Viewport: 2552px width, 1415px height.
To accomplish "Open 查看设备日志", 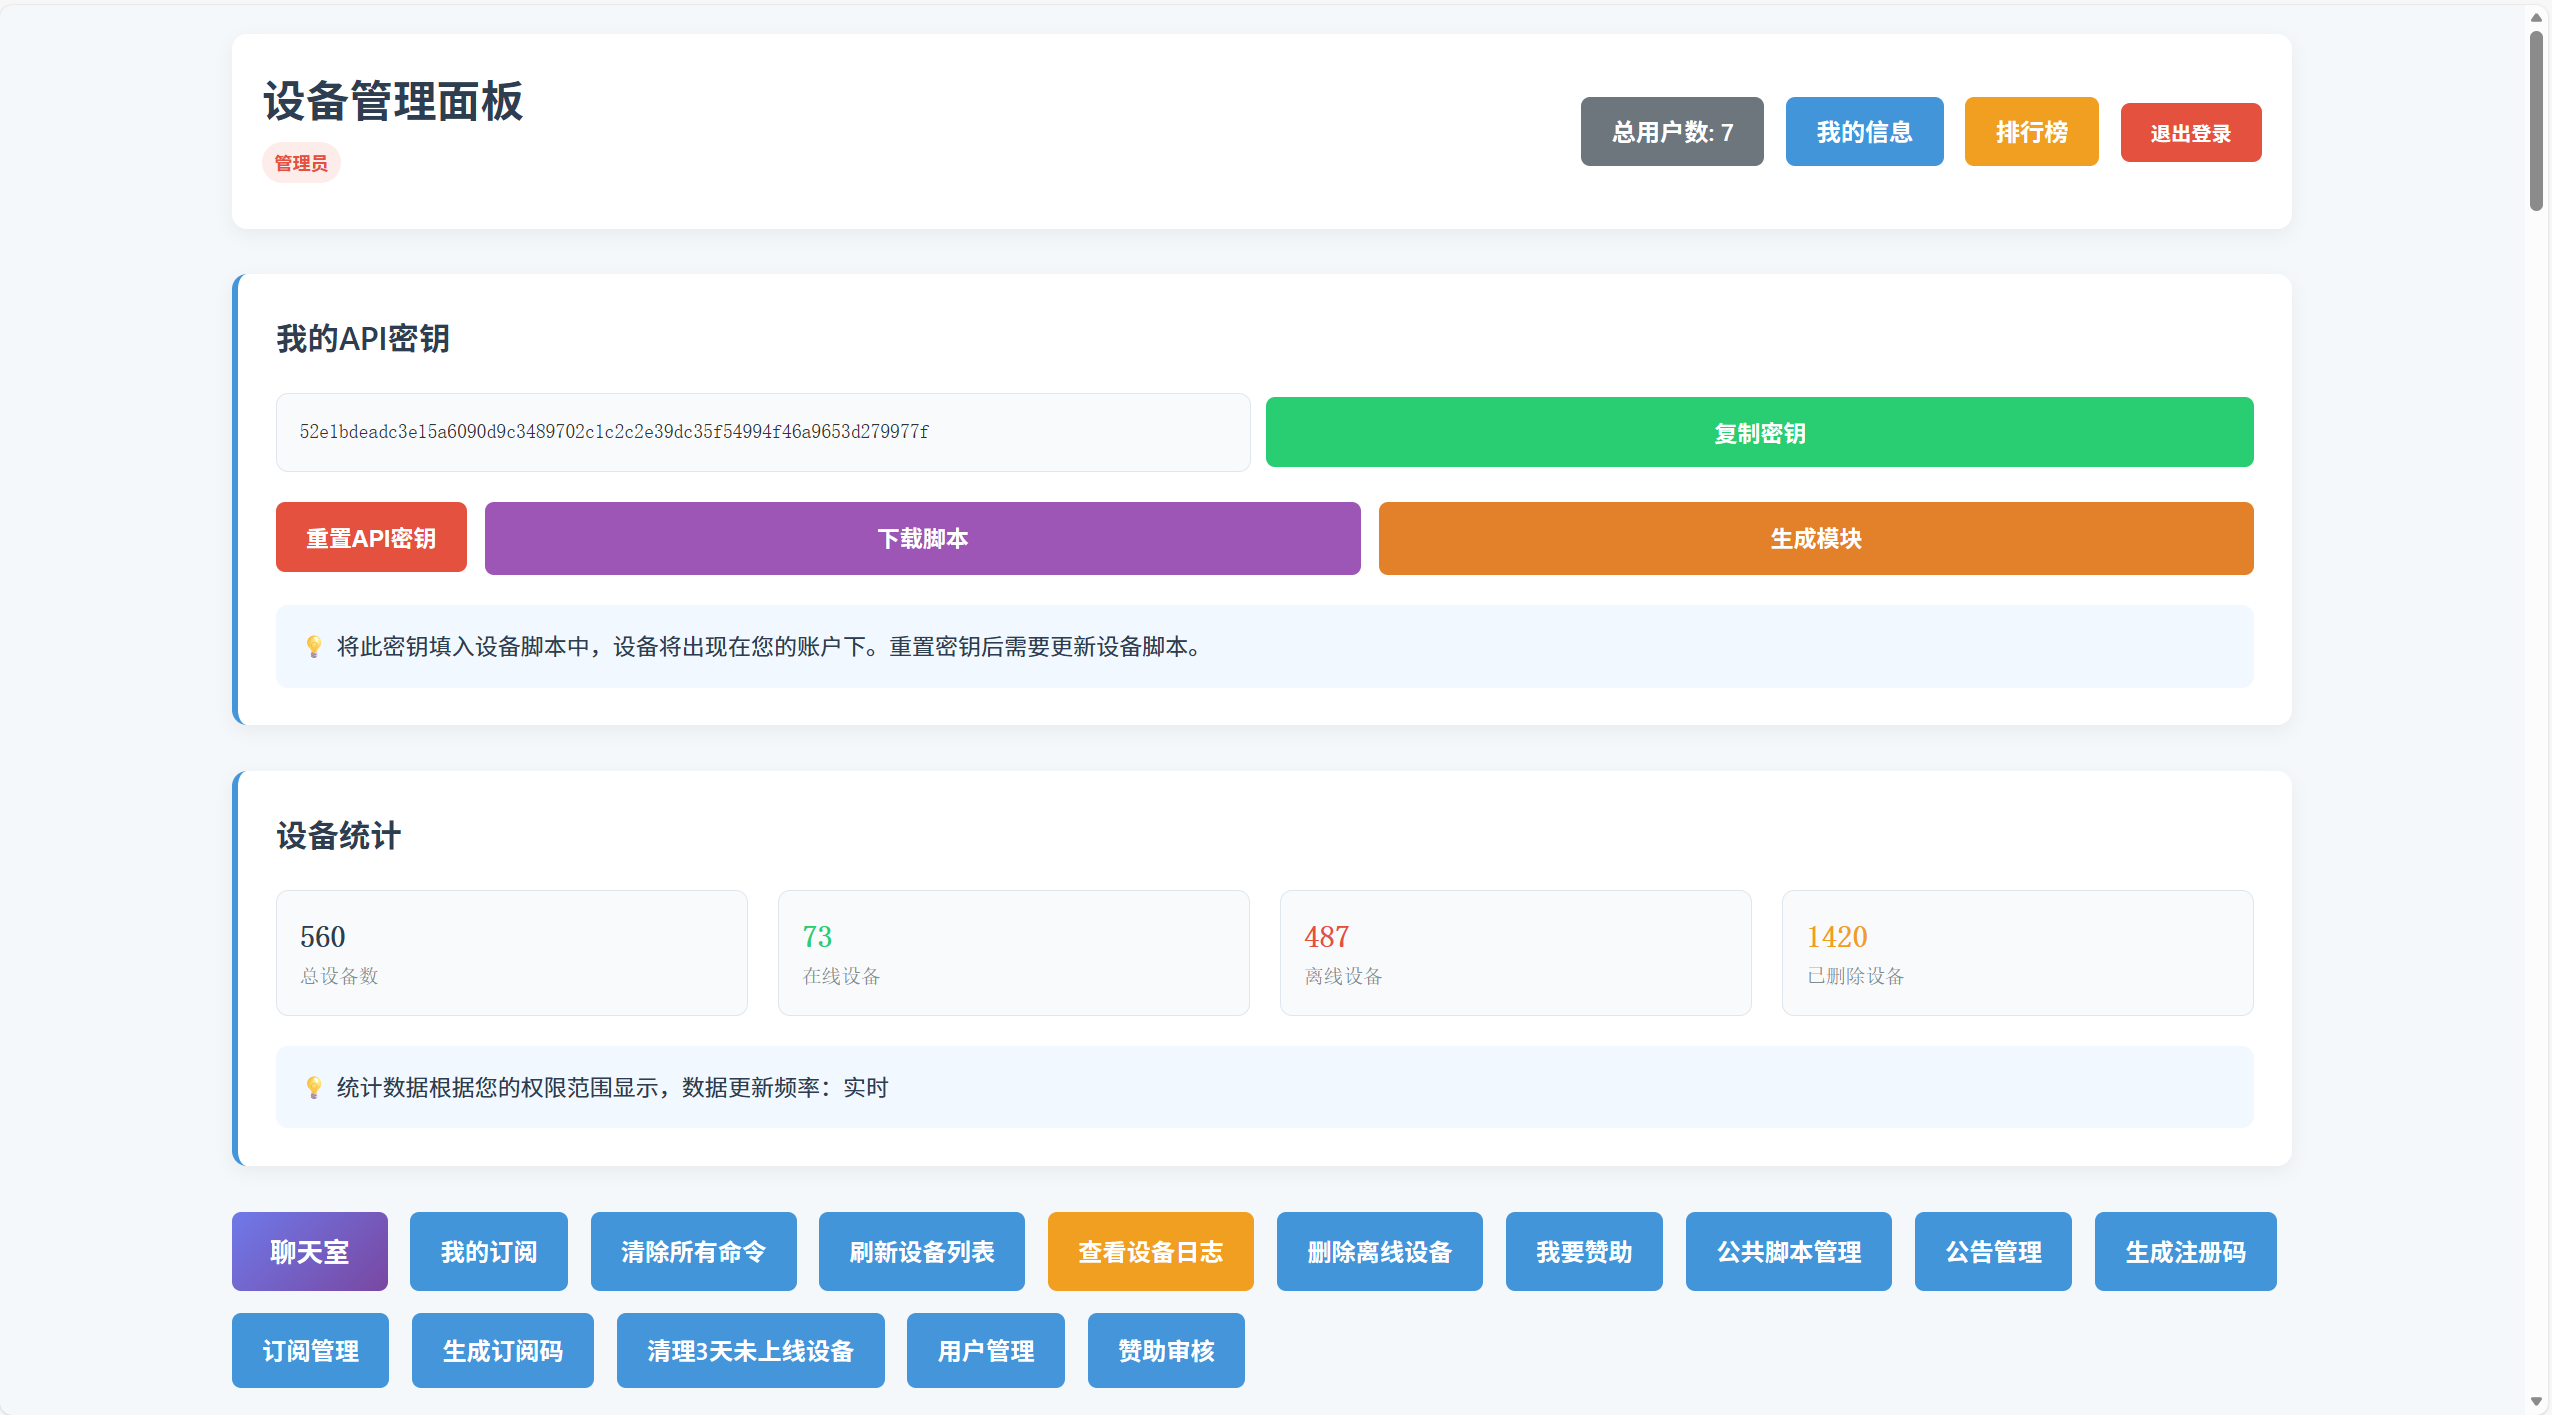I will 1150,1251.
